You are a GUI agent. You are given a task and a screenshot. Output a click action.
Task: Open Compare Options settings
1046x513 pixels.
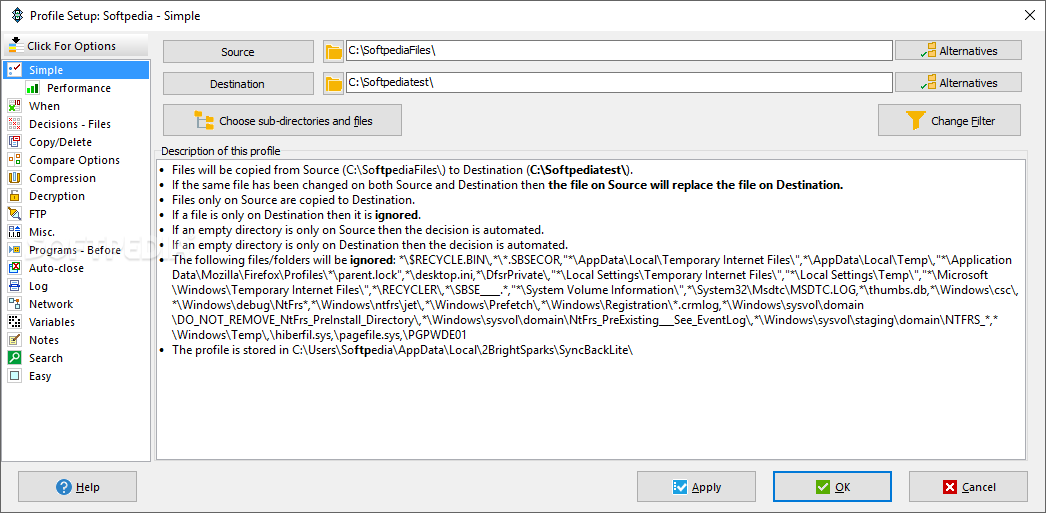(76, 160)
